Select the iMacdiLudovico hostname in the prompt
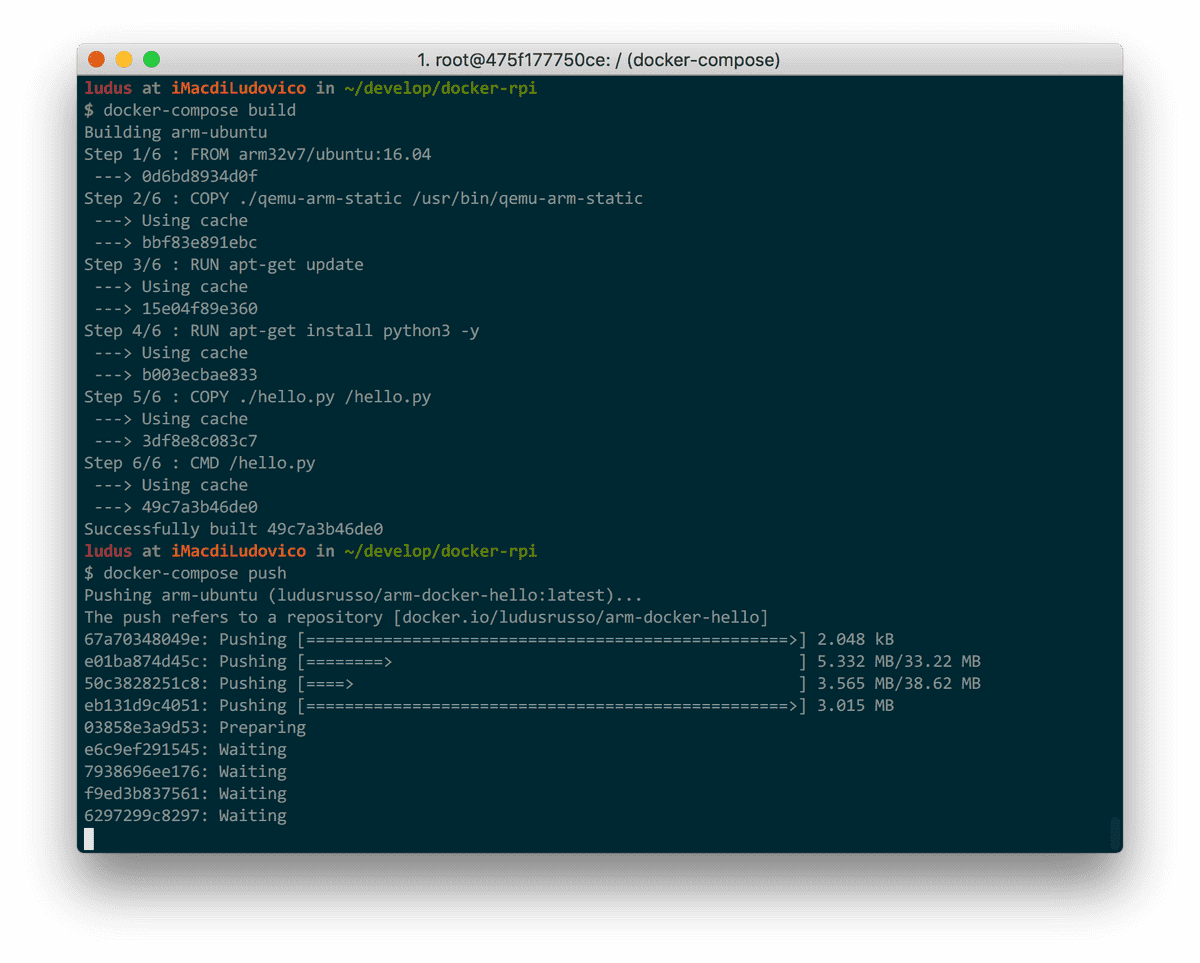The width and height of the screenshot is (1200, 963). (x=240, y=88)
